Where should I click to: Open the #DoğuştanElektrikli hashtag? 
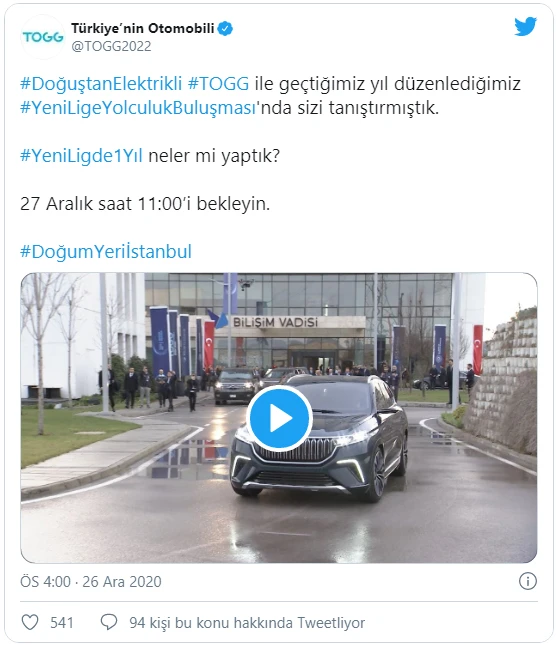101,84
